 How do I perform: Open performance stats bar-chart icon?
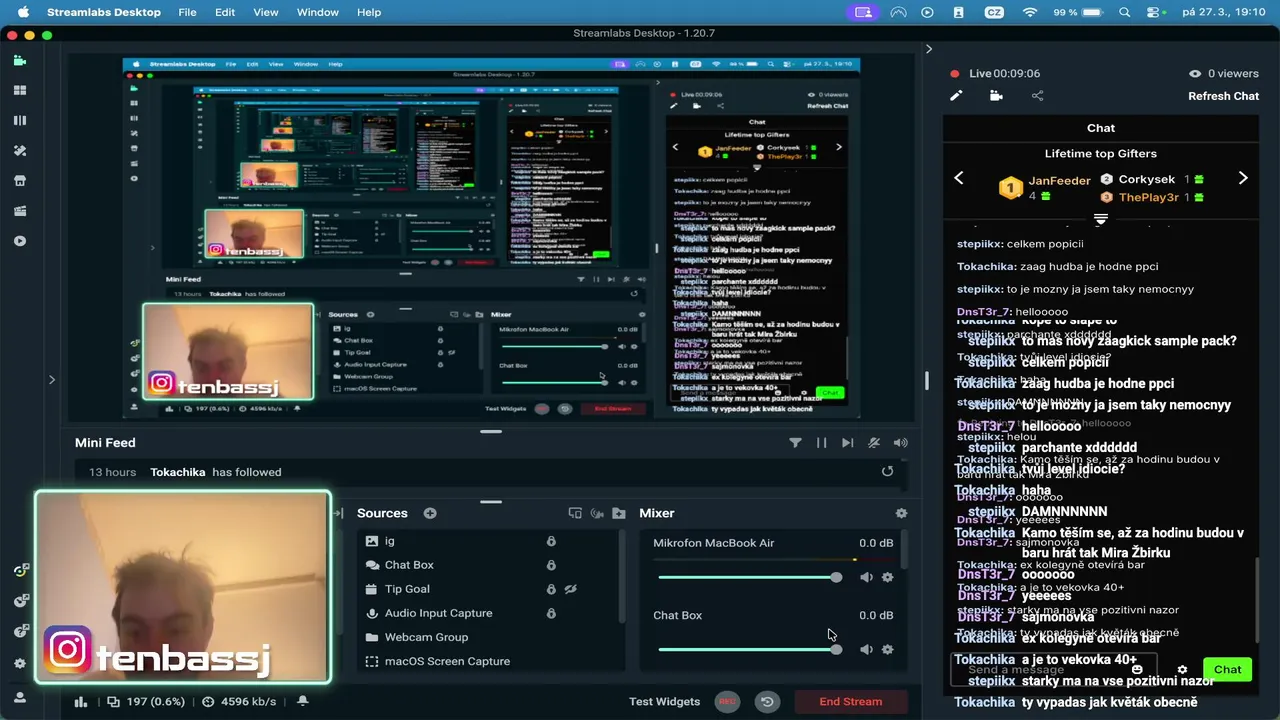point(81,702)
